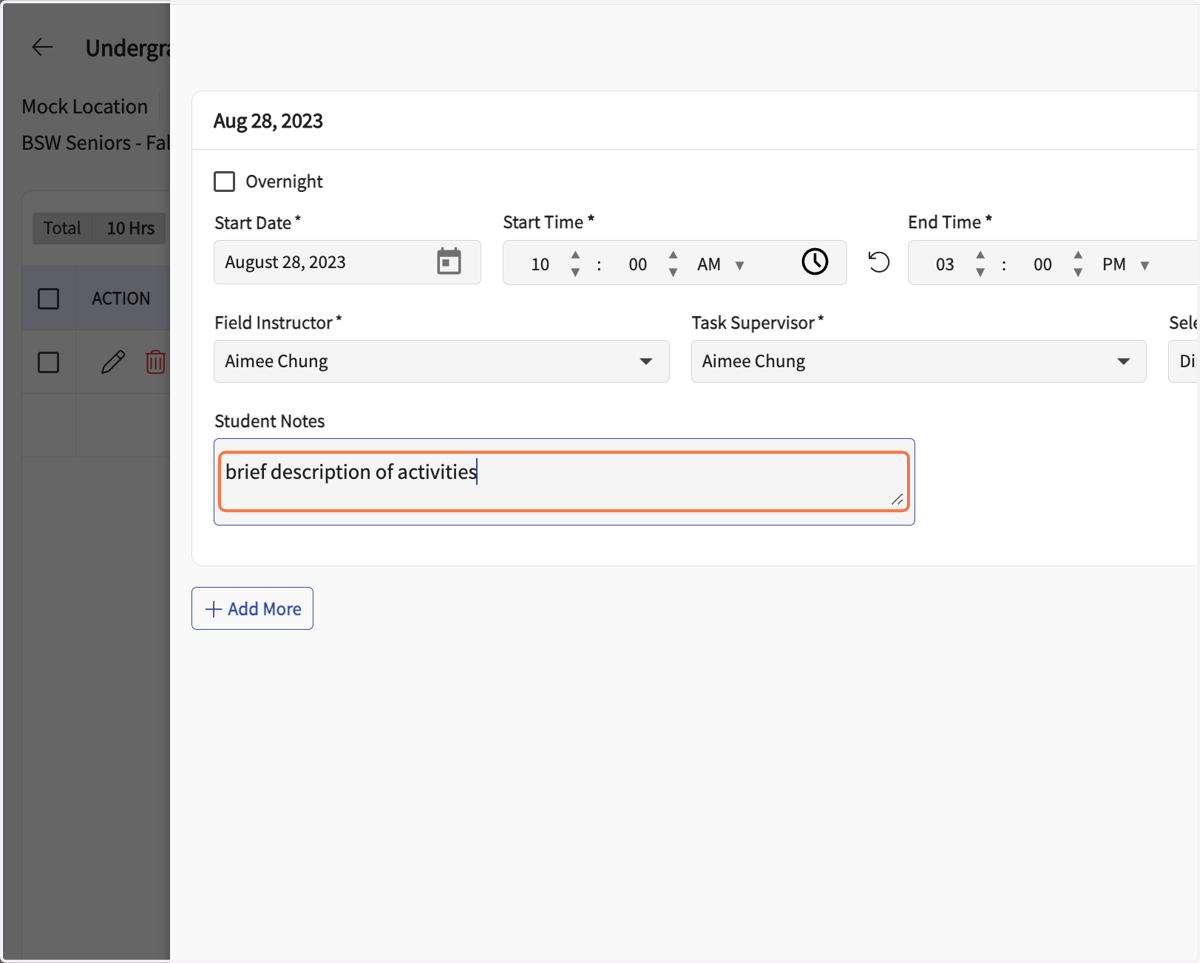The height and width of the screenshot is (963, 1200).
Task: Decrease Start Time minutes with down arrow
Action: (673, 272)
